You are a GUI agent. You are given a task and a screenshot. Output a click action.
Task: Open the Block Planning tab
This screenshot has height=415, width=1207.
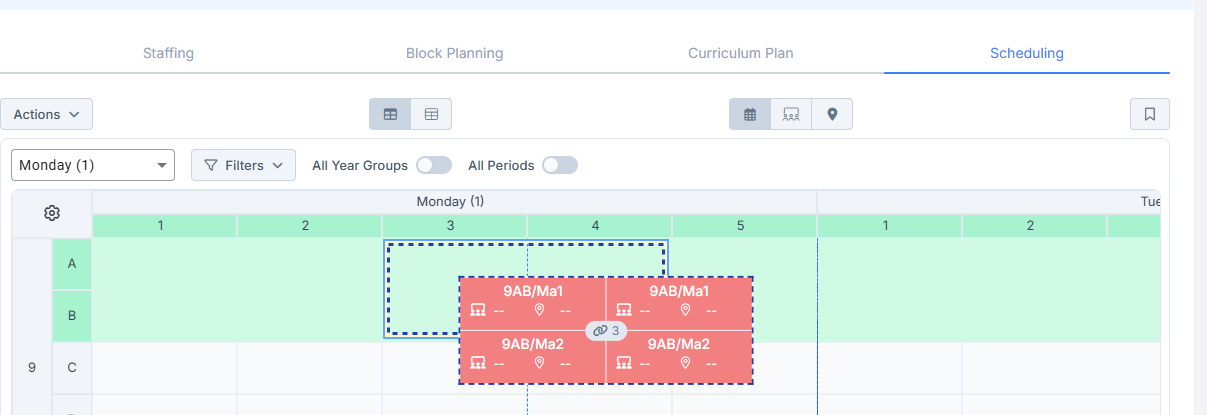coord(454,53)
